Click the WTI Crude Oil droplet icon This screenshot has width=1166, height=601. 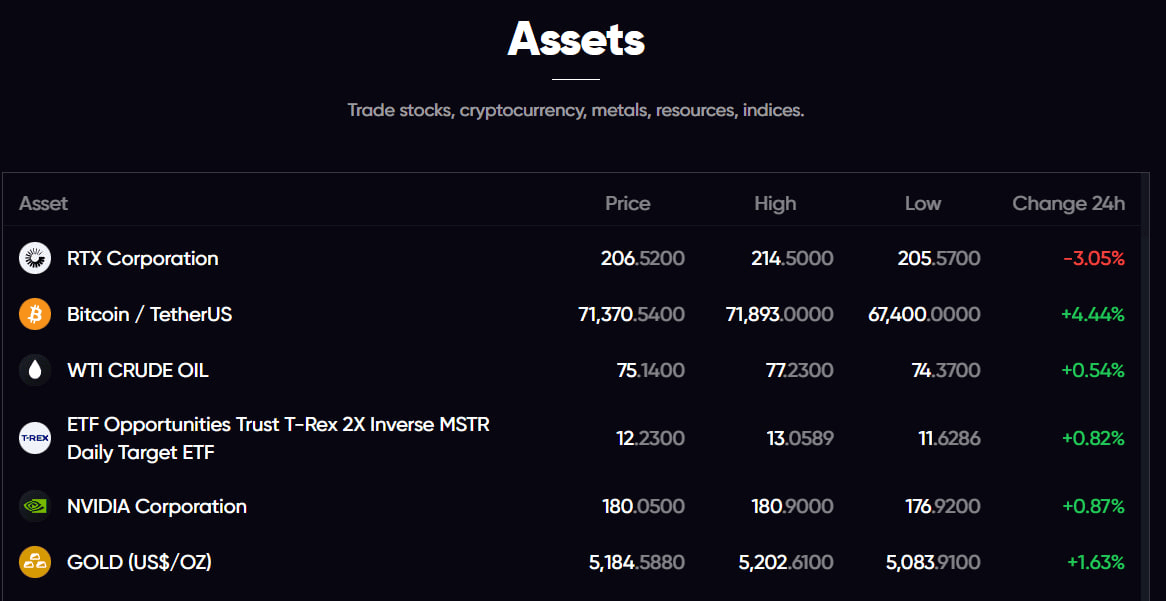pos(35,370)
